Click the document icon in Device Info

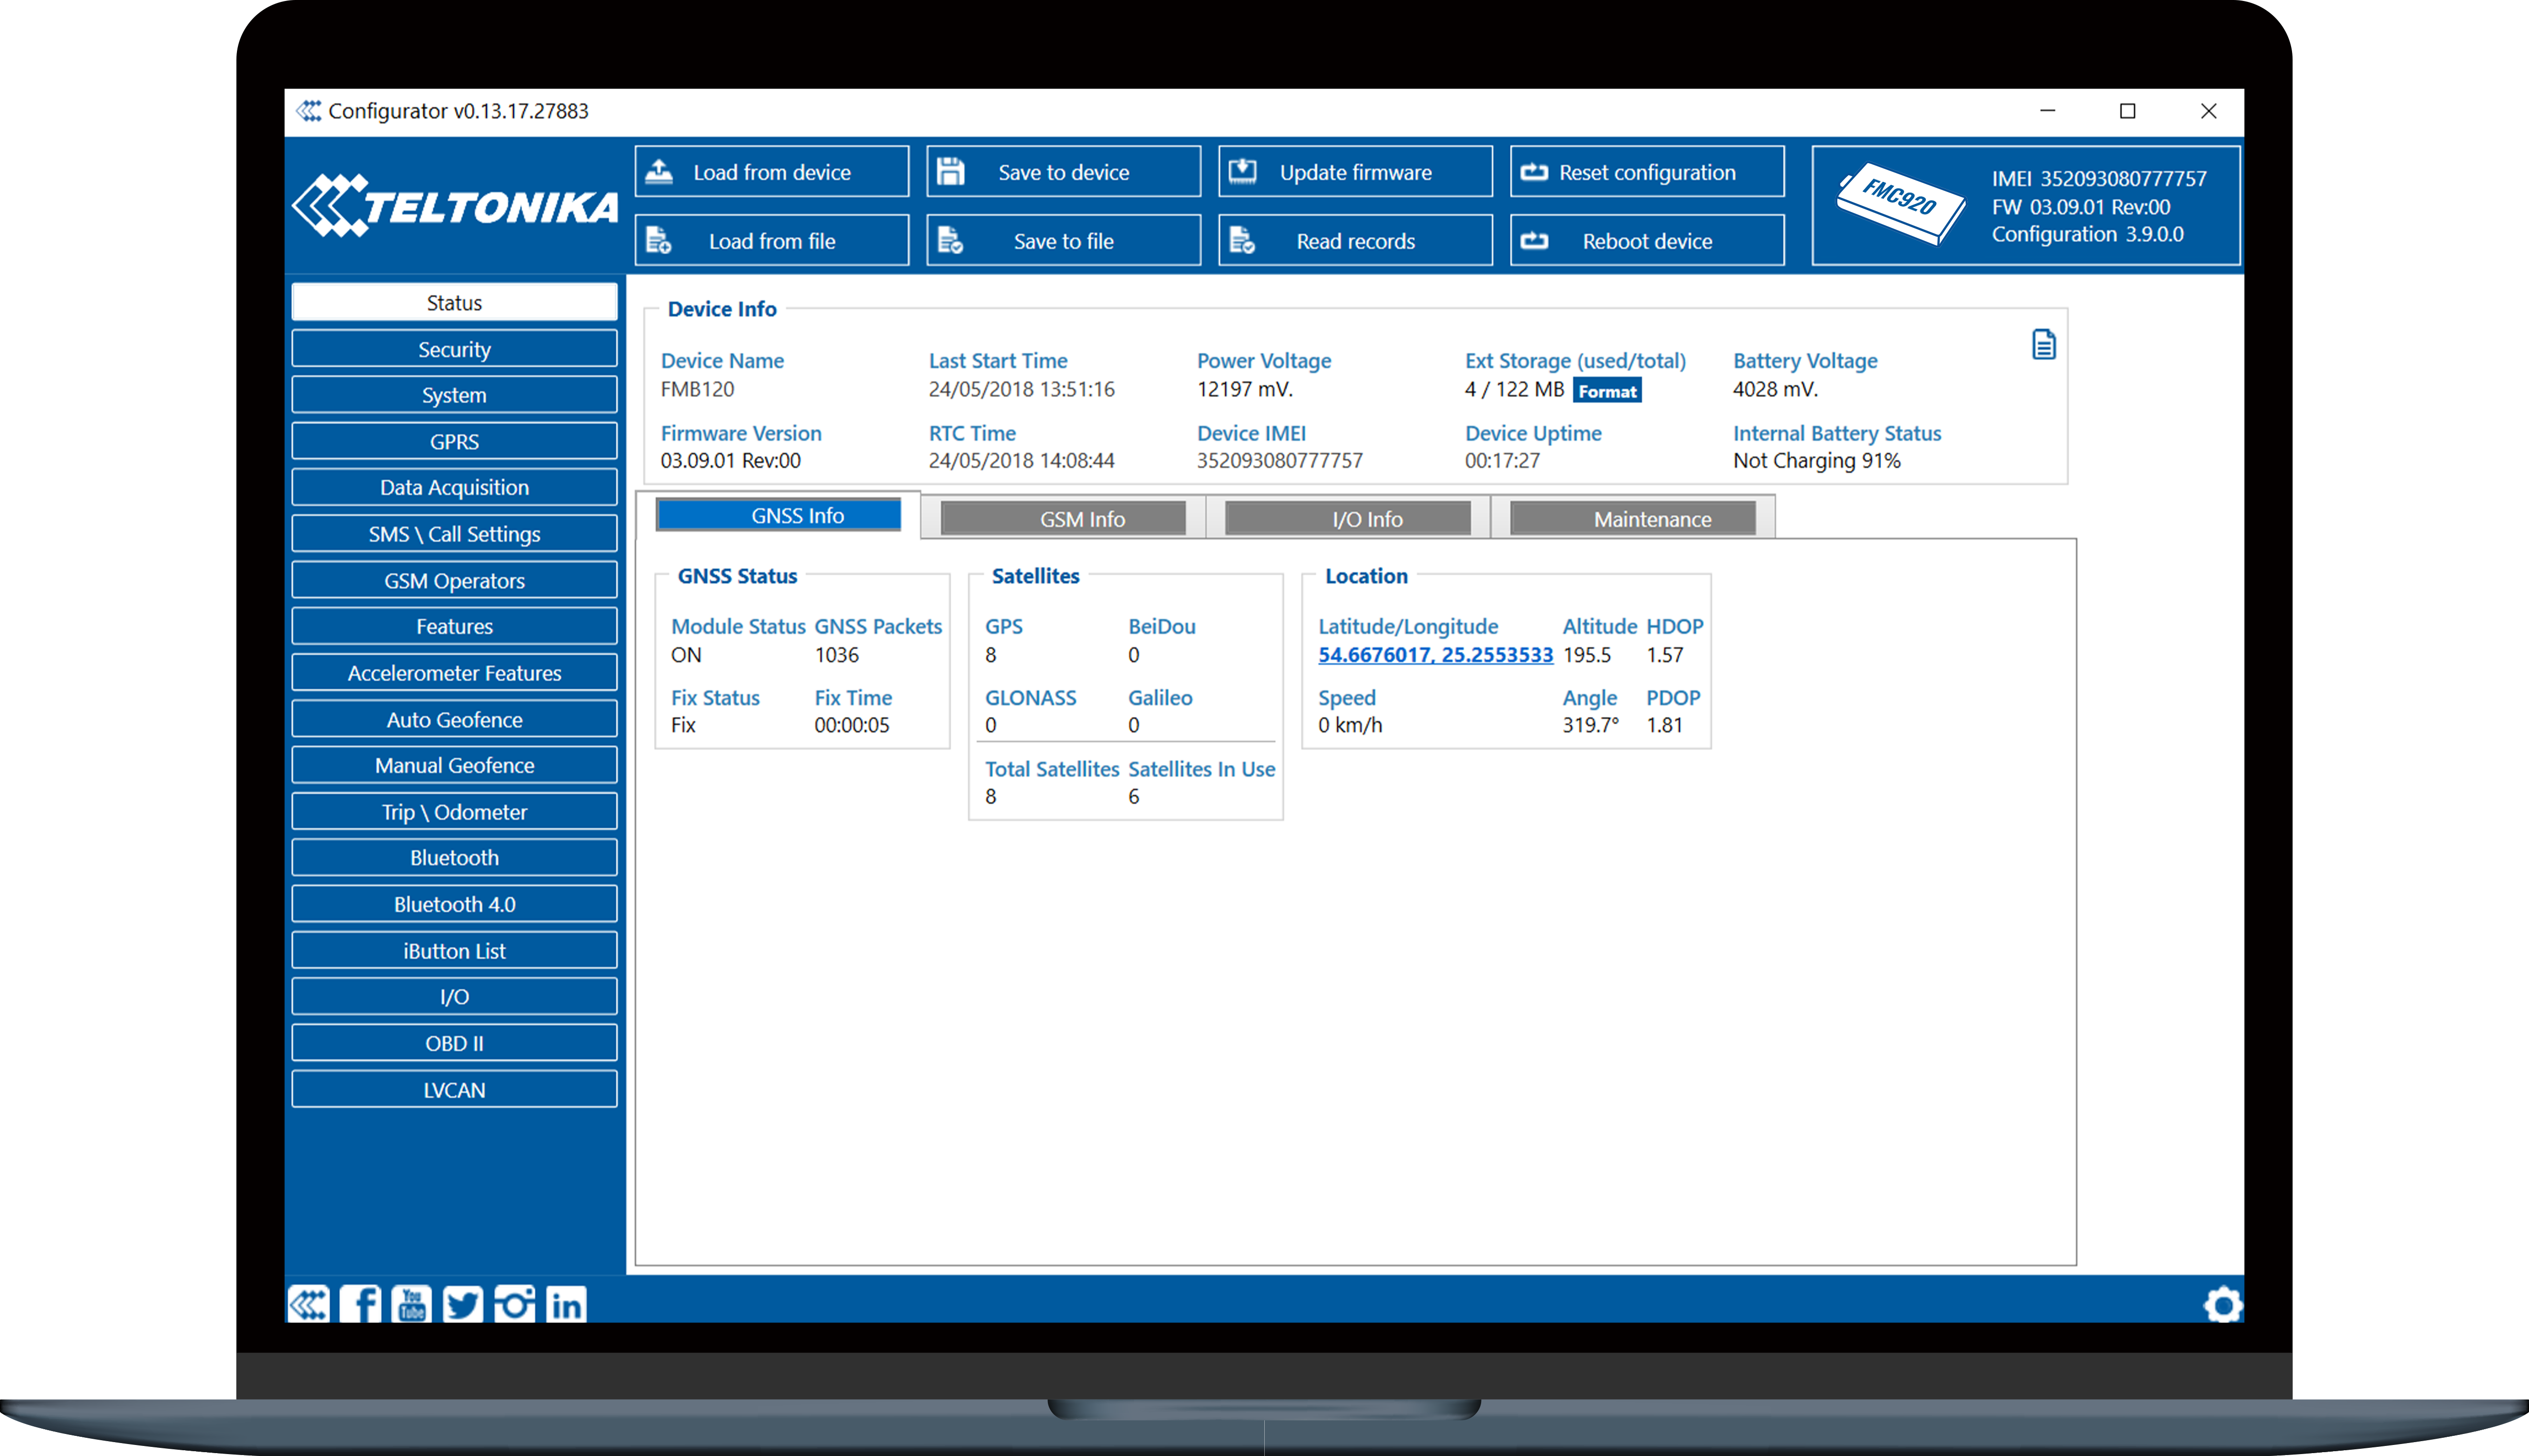point(2043,345)
